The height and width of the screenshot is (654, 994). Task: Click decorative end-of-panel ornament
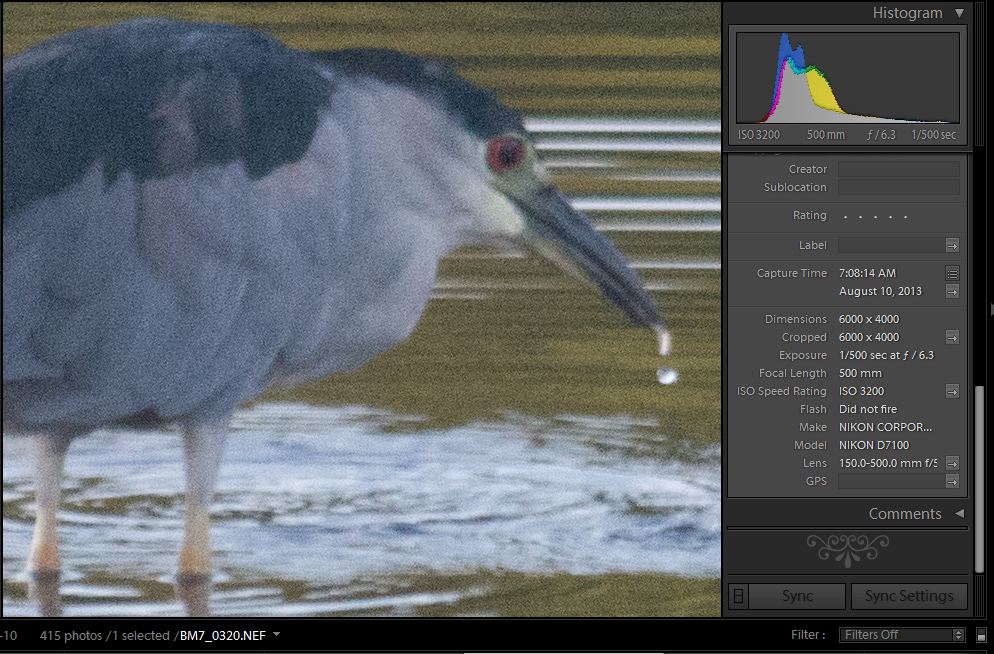click(x=847, y=548)
